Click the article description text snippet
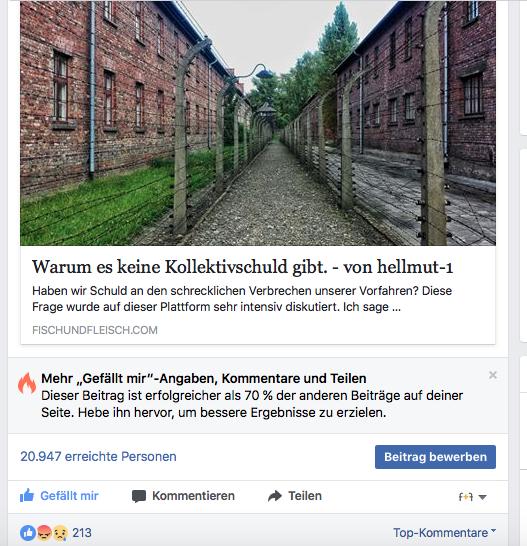This screenshot has height=546, width=527. click(x=242, y=299)
